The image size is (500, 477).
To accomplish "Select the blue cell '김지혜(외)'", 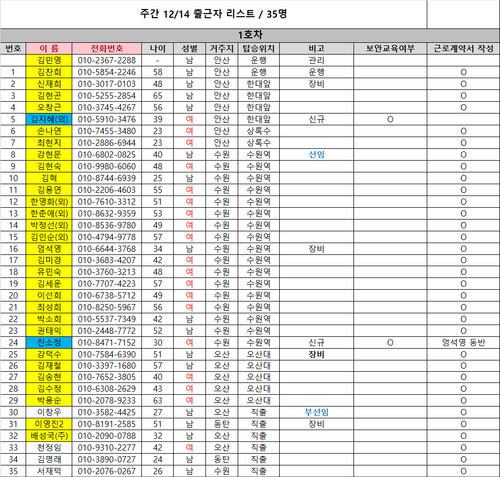I will pos(49,119).
